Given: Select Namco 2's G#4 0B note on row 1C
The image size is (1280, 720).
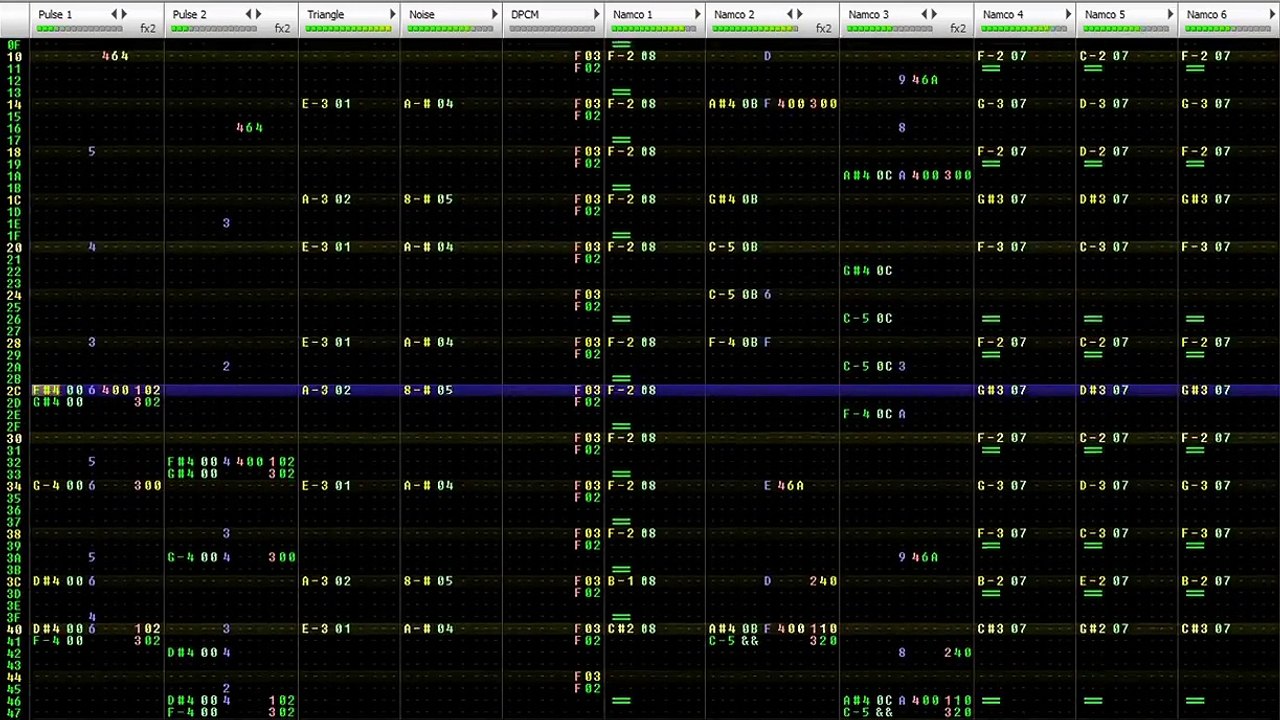Looking at the screenshot, I should pyautogui.click(x=734, y=199).
